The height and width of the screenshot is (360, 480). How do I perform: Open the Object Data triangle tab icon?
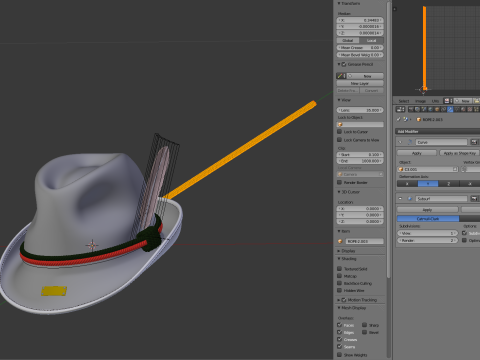[x=457, y=109]
